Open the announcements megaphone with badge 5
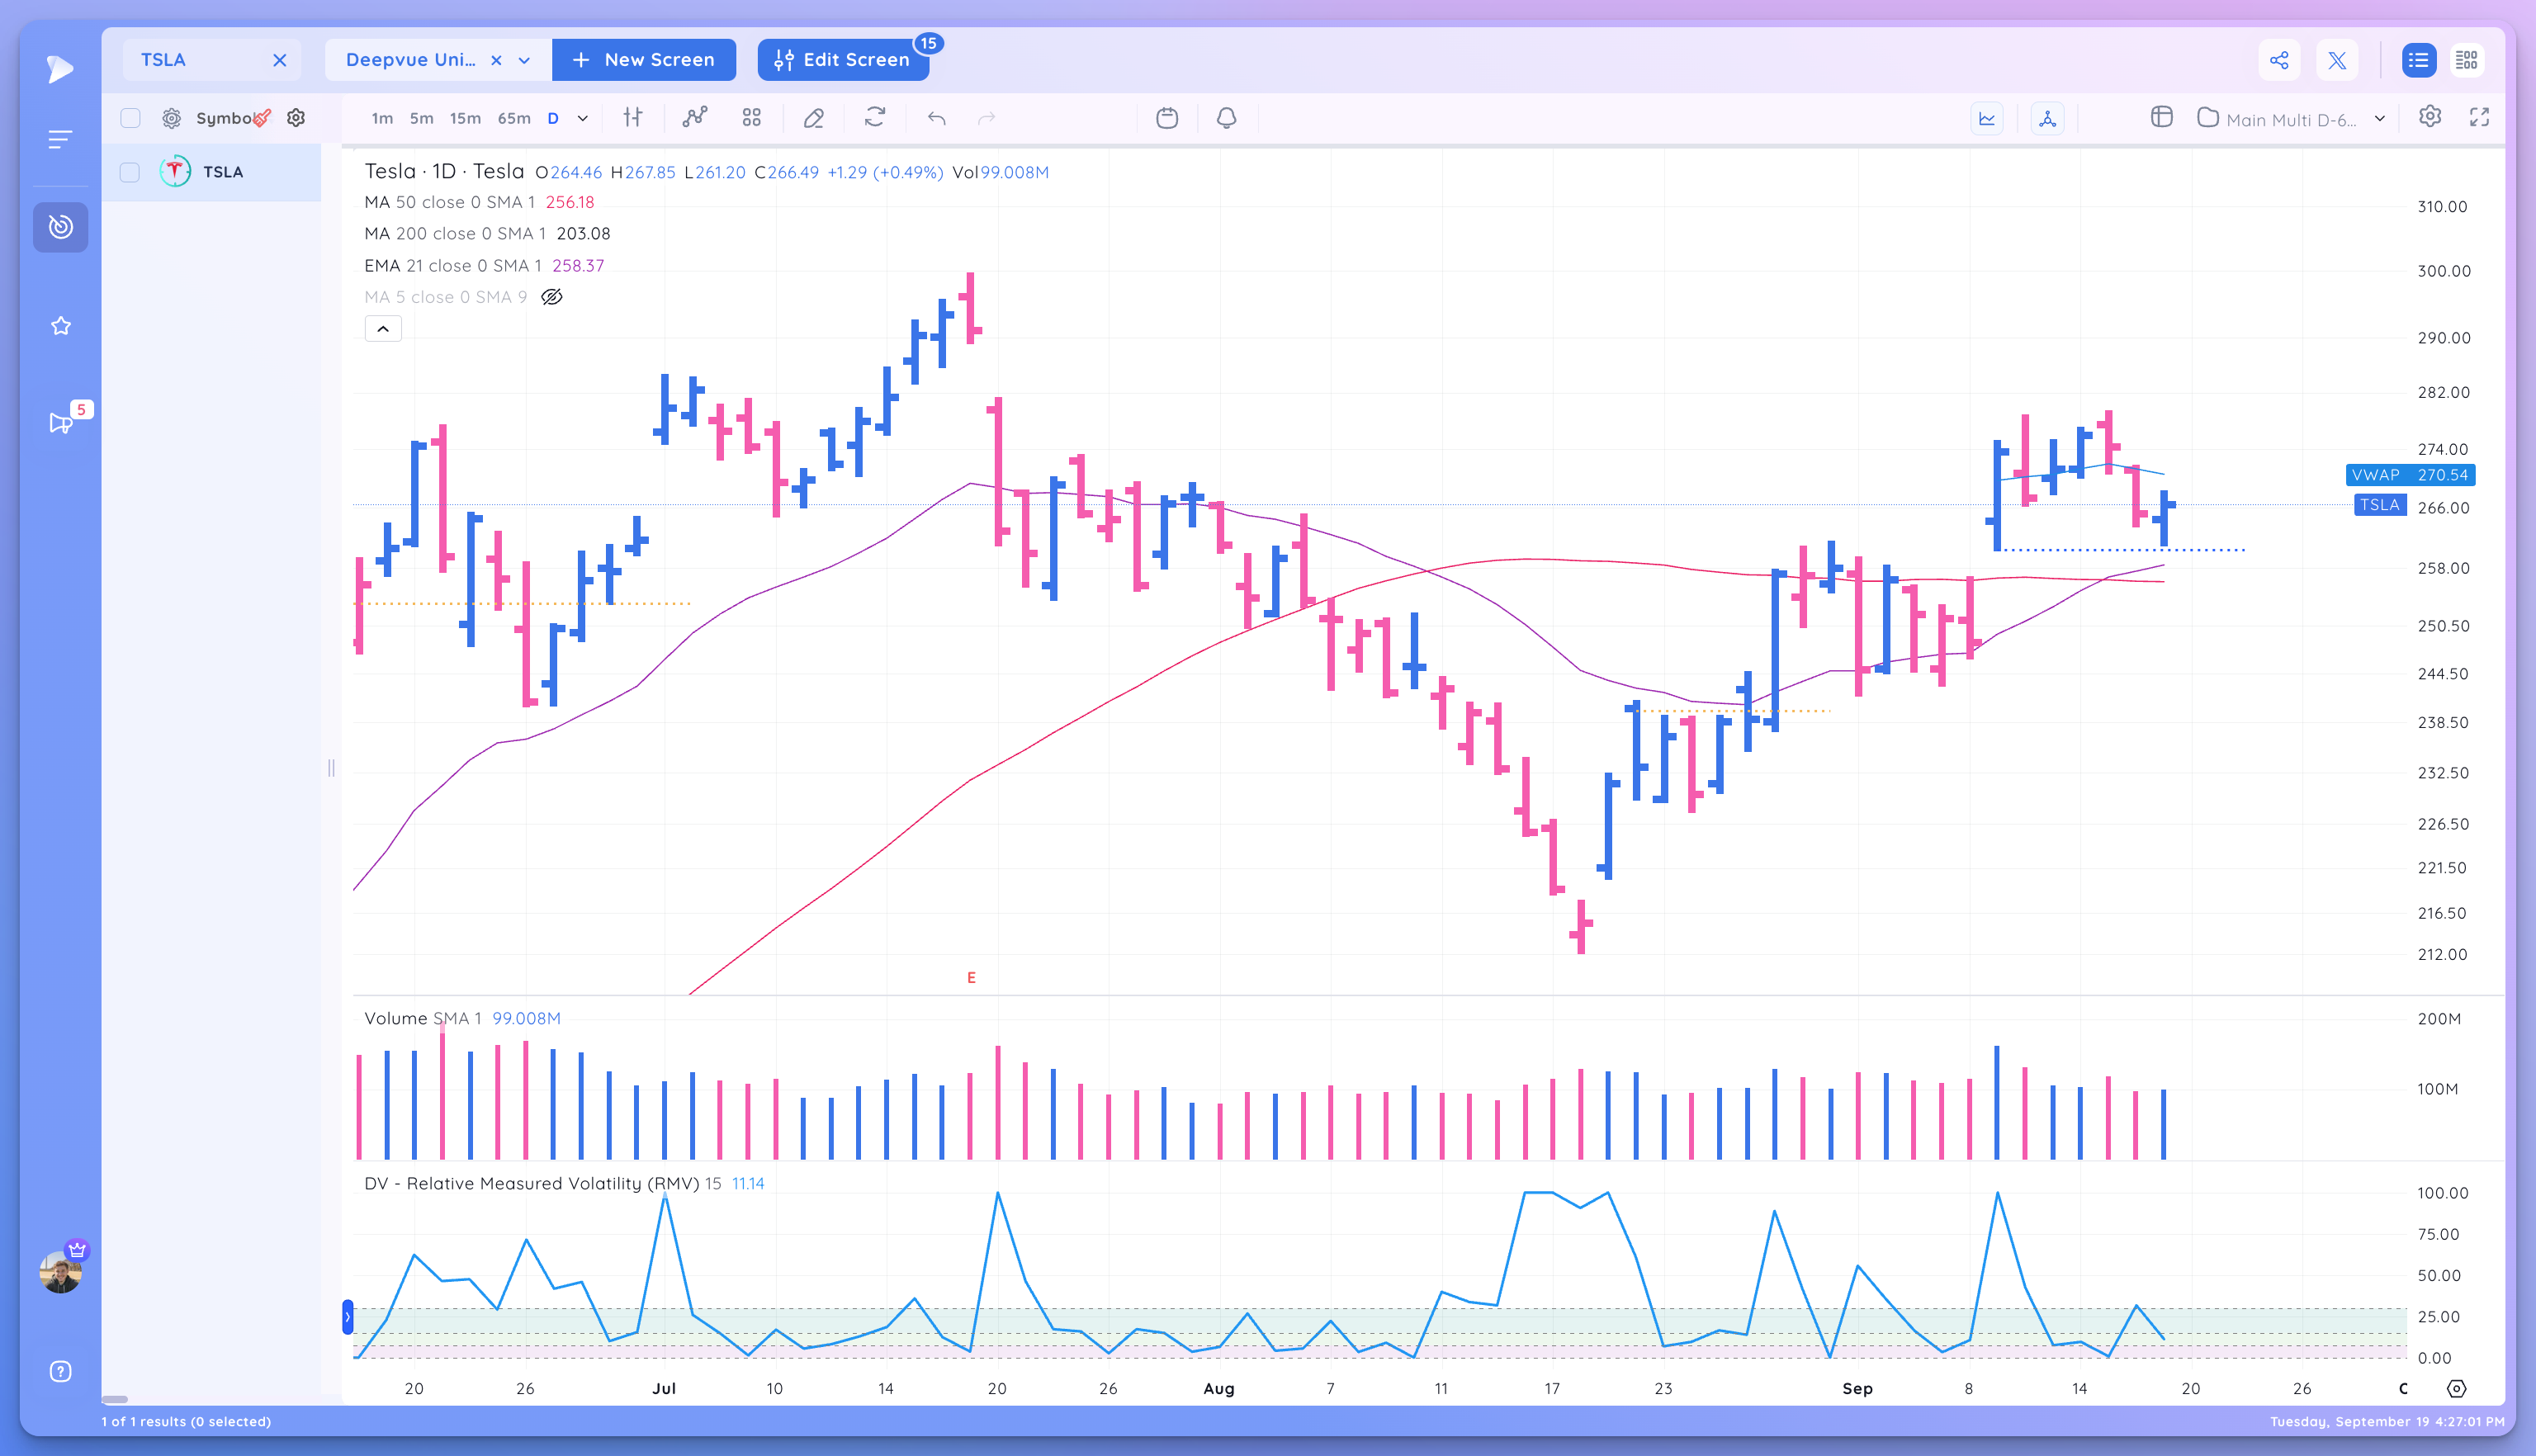Viewport: 2536px width, 1456px height. pos(60,422)
